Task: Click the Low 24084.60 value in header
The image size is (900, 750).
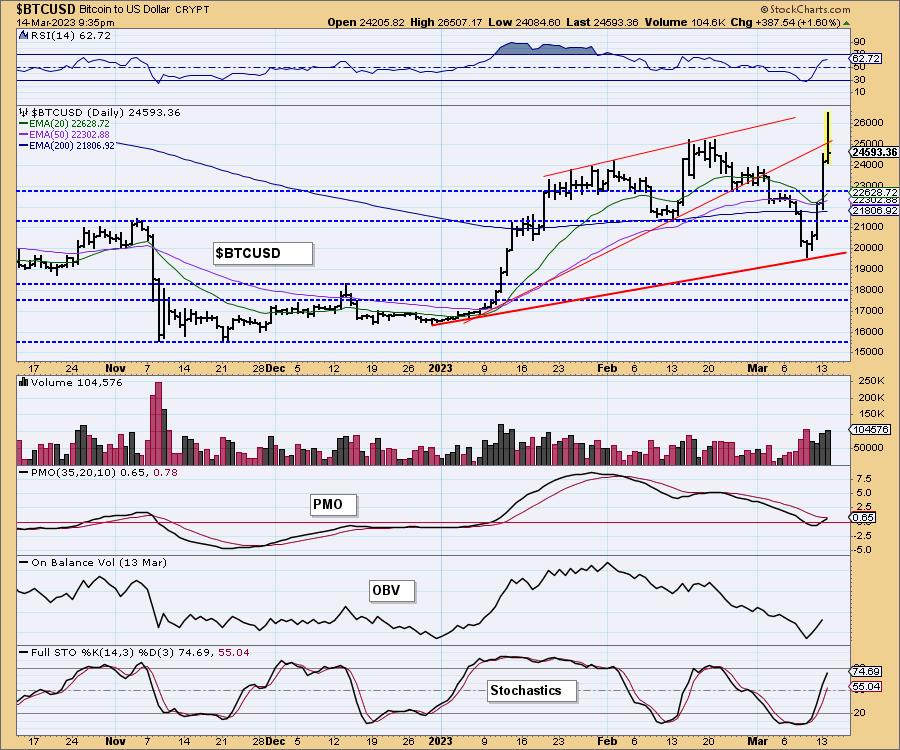Action: click(x=525, y=22)
